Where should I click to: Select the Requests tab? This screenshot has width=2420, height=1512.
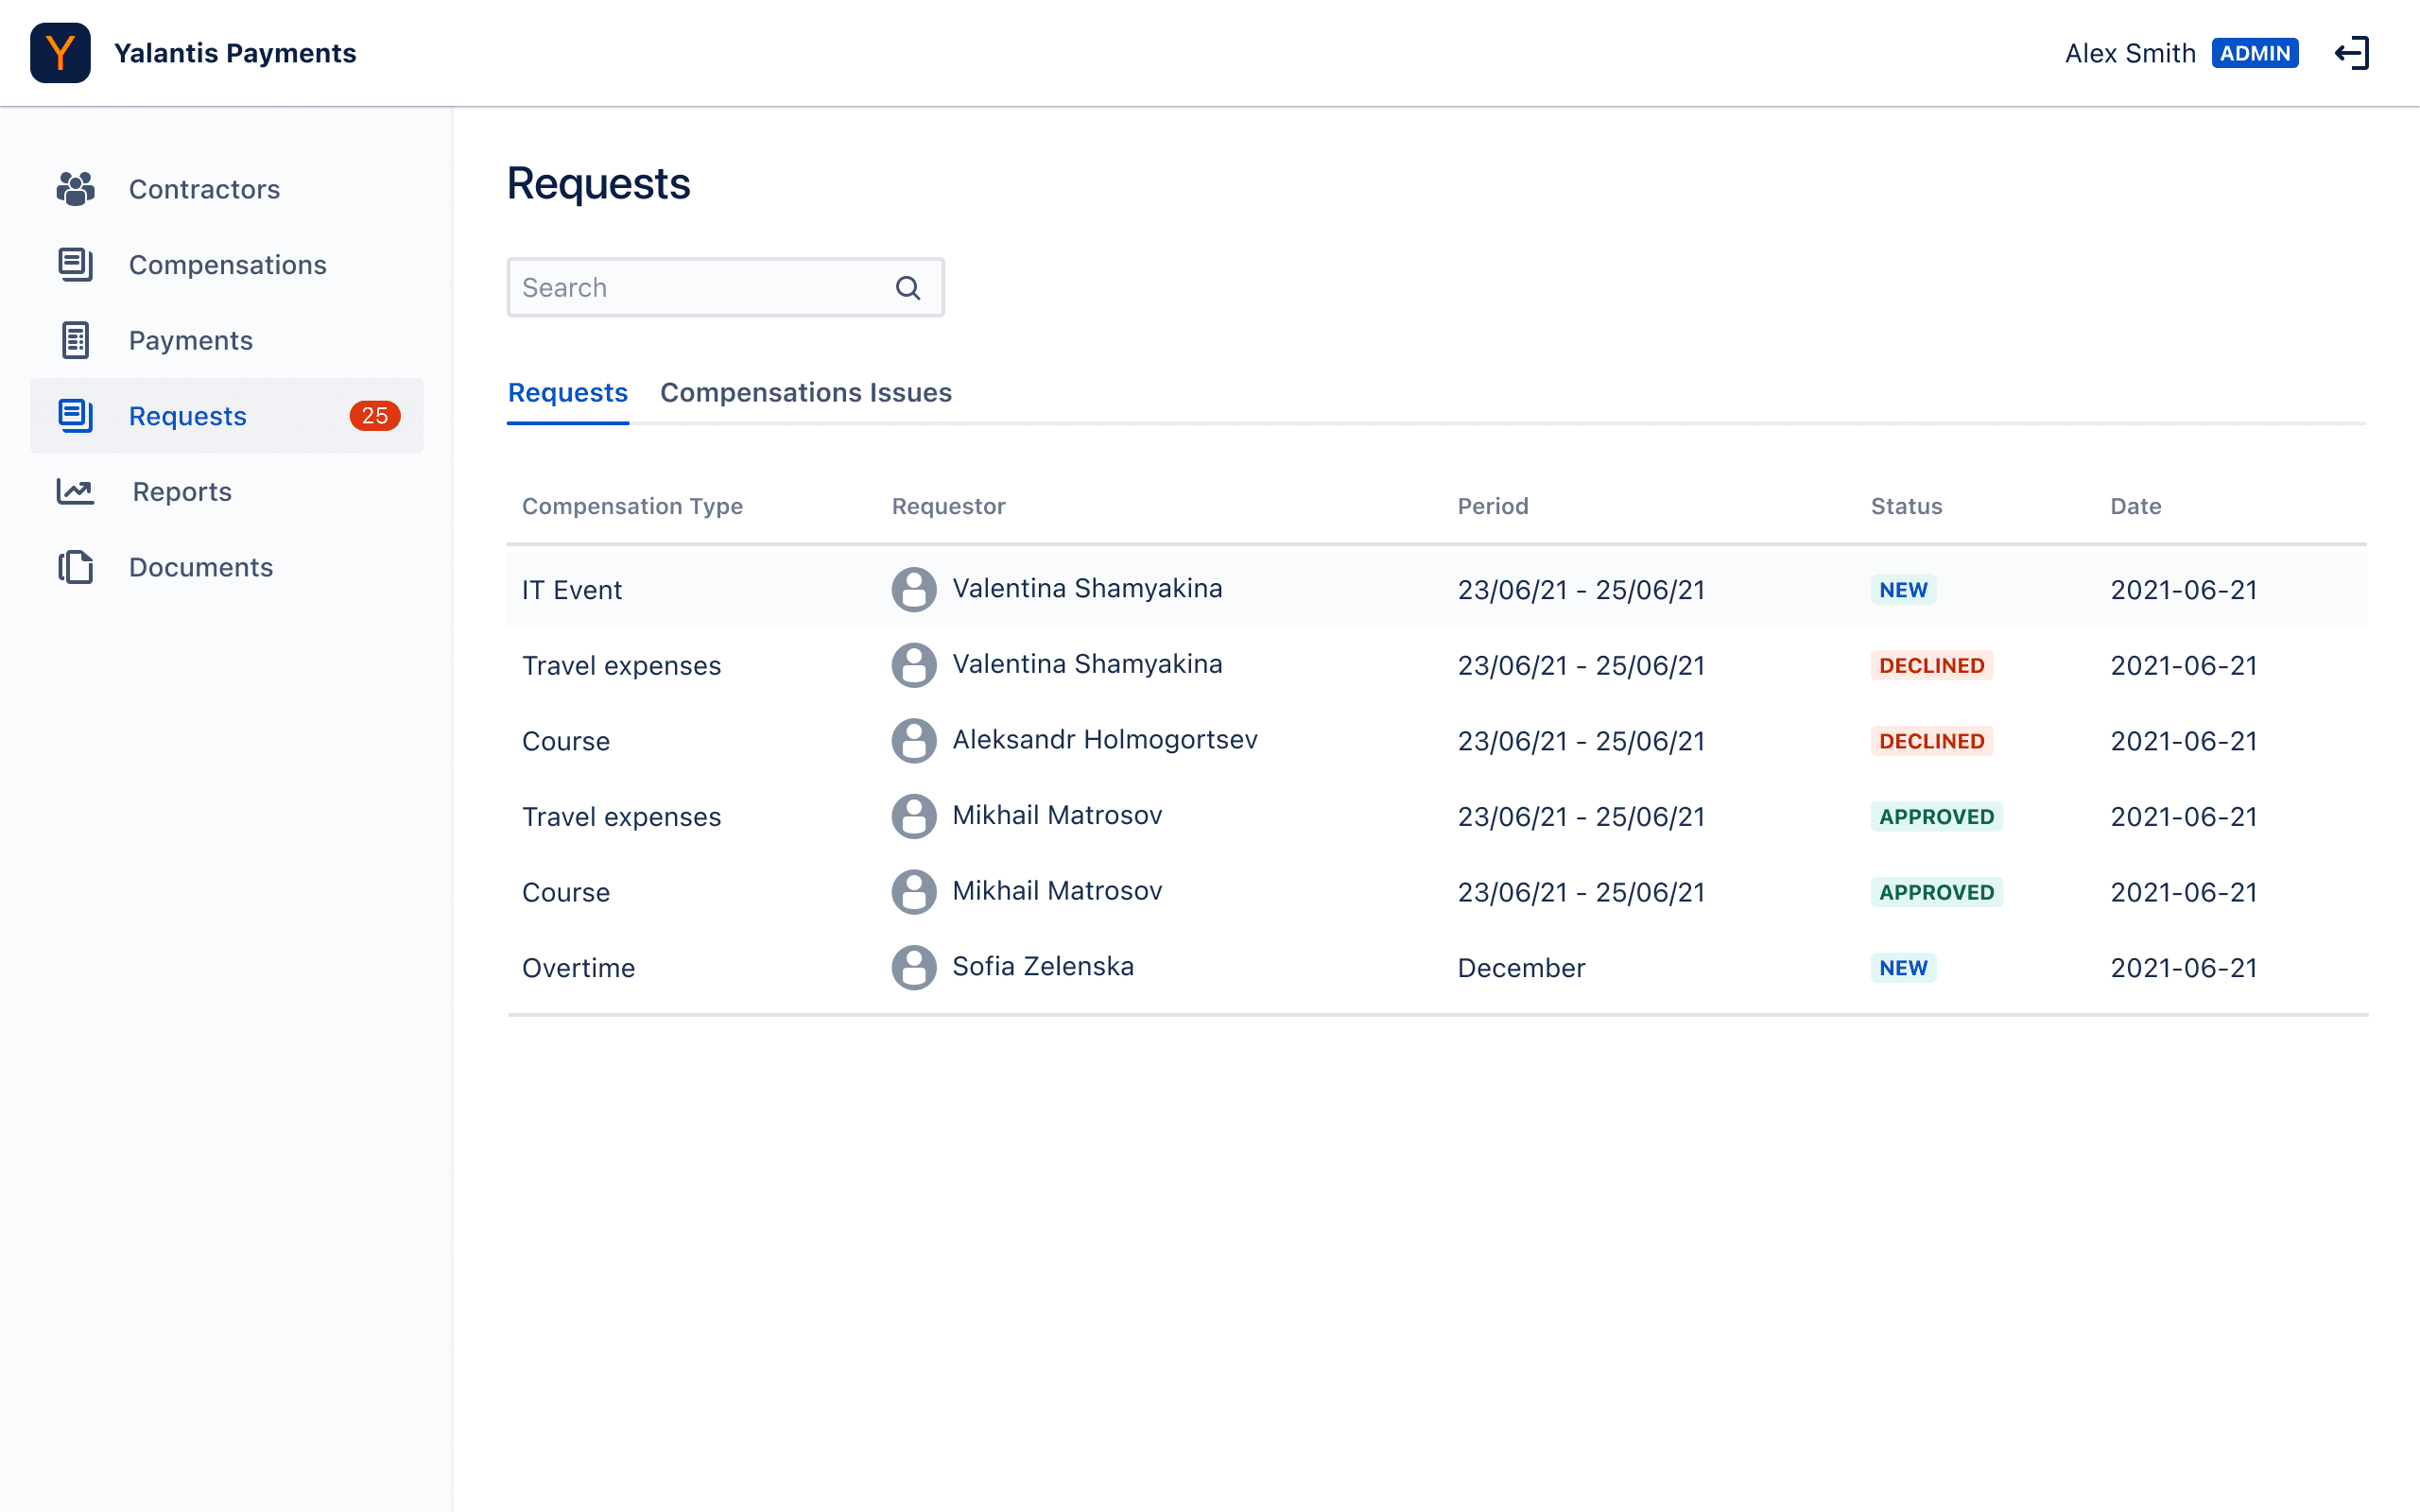(x=567, y=393)
